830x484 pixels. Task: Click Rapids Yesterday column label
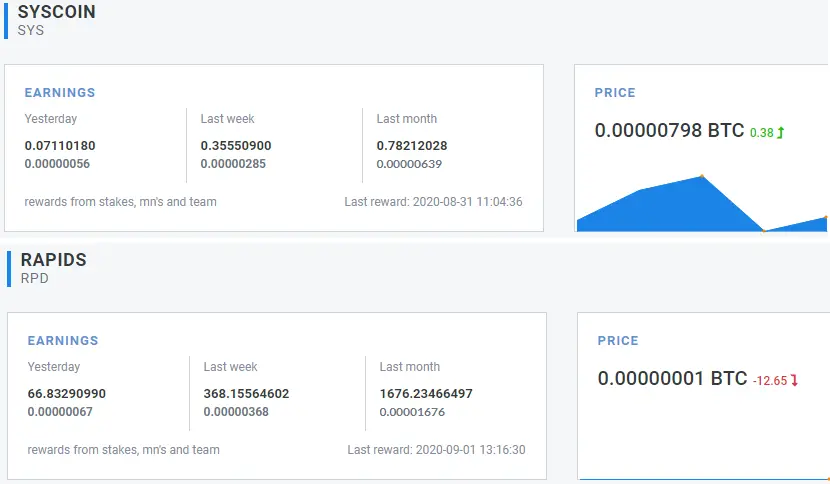[54, 366]
